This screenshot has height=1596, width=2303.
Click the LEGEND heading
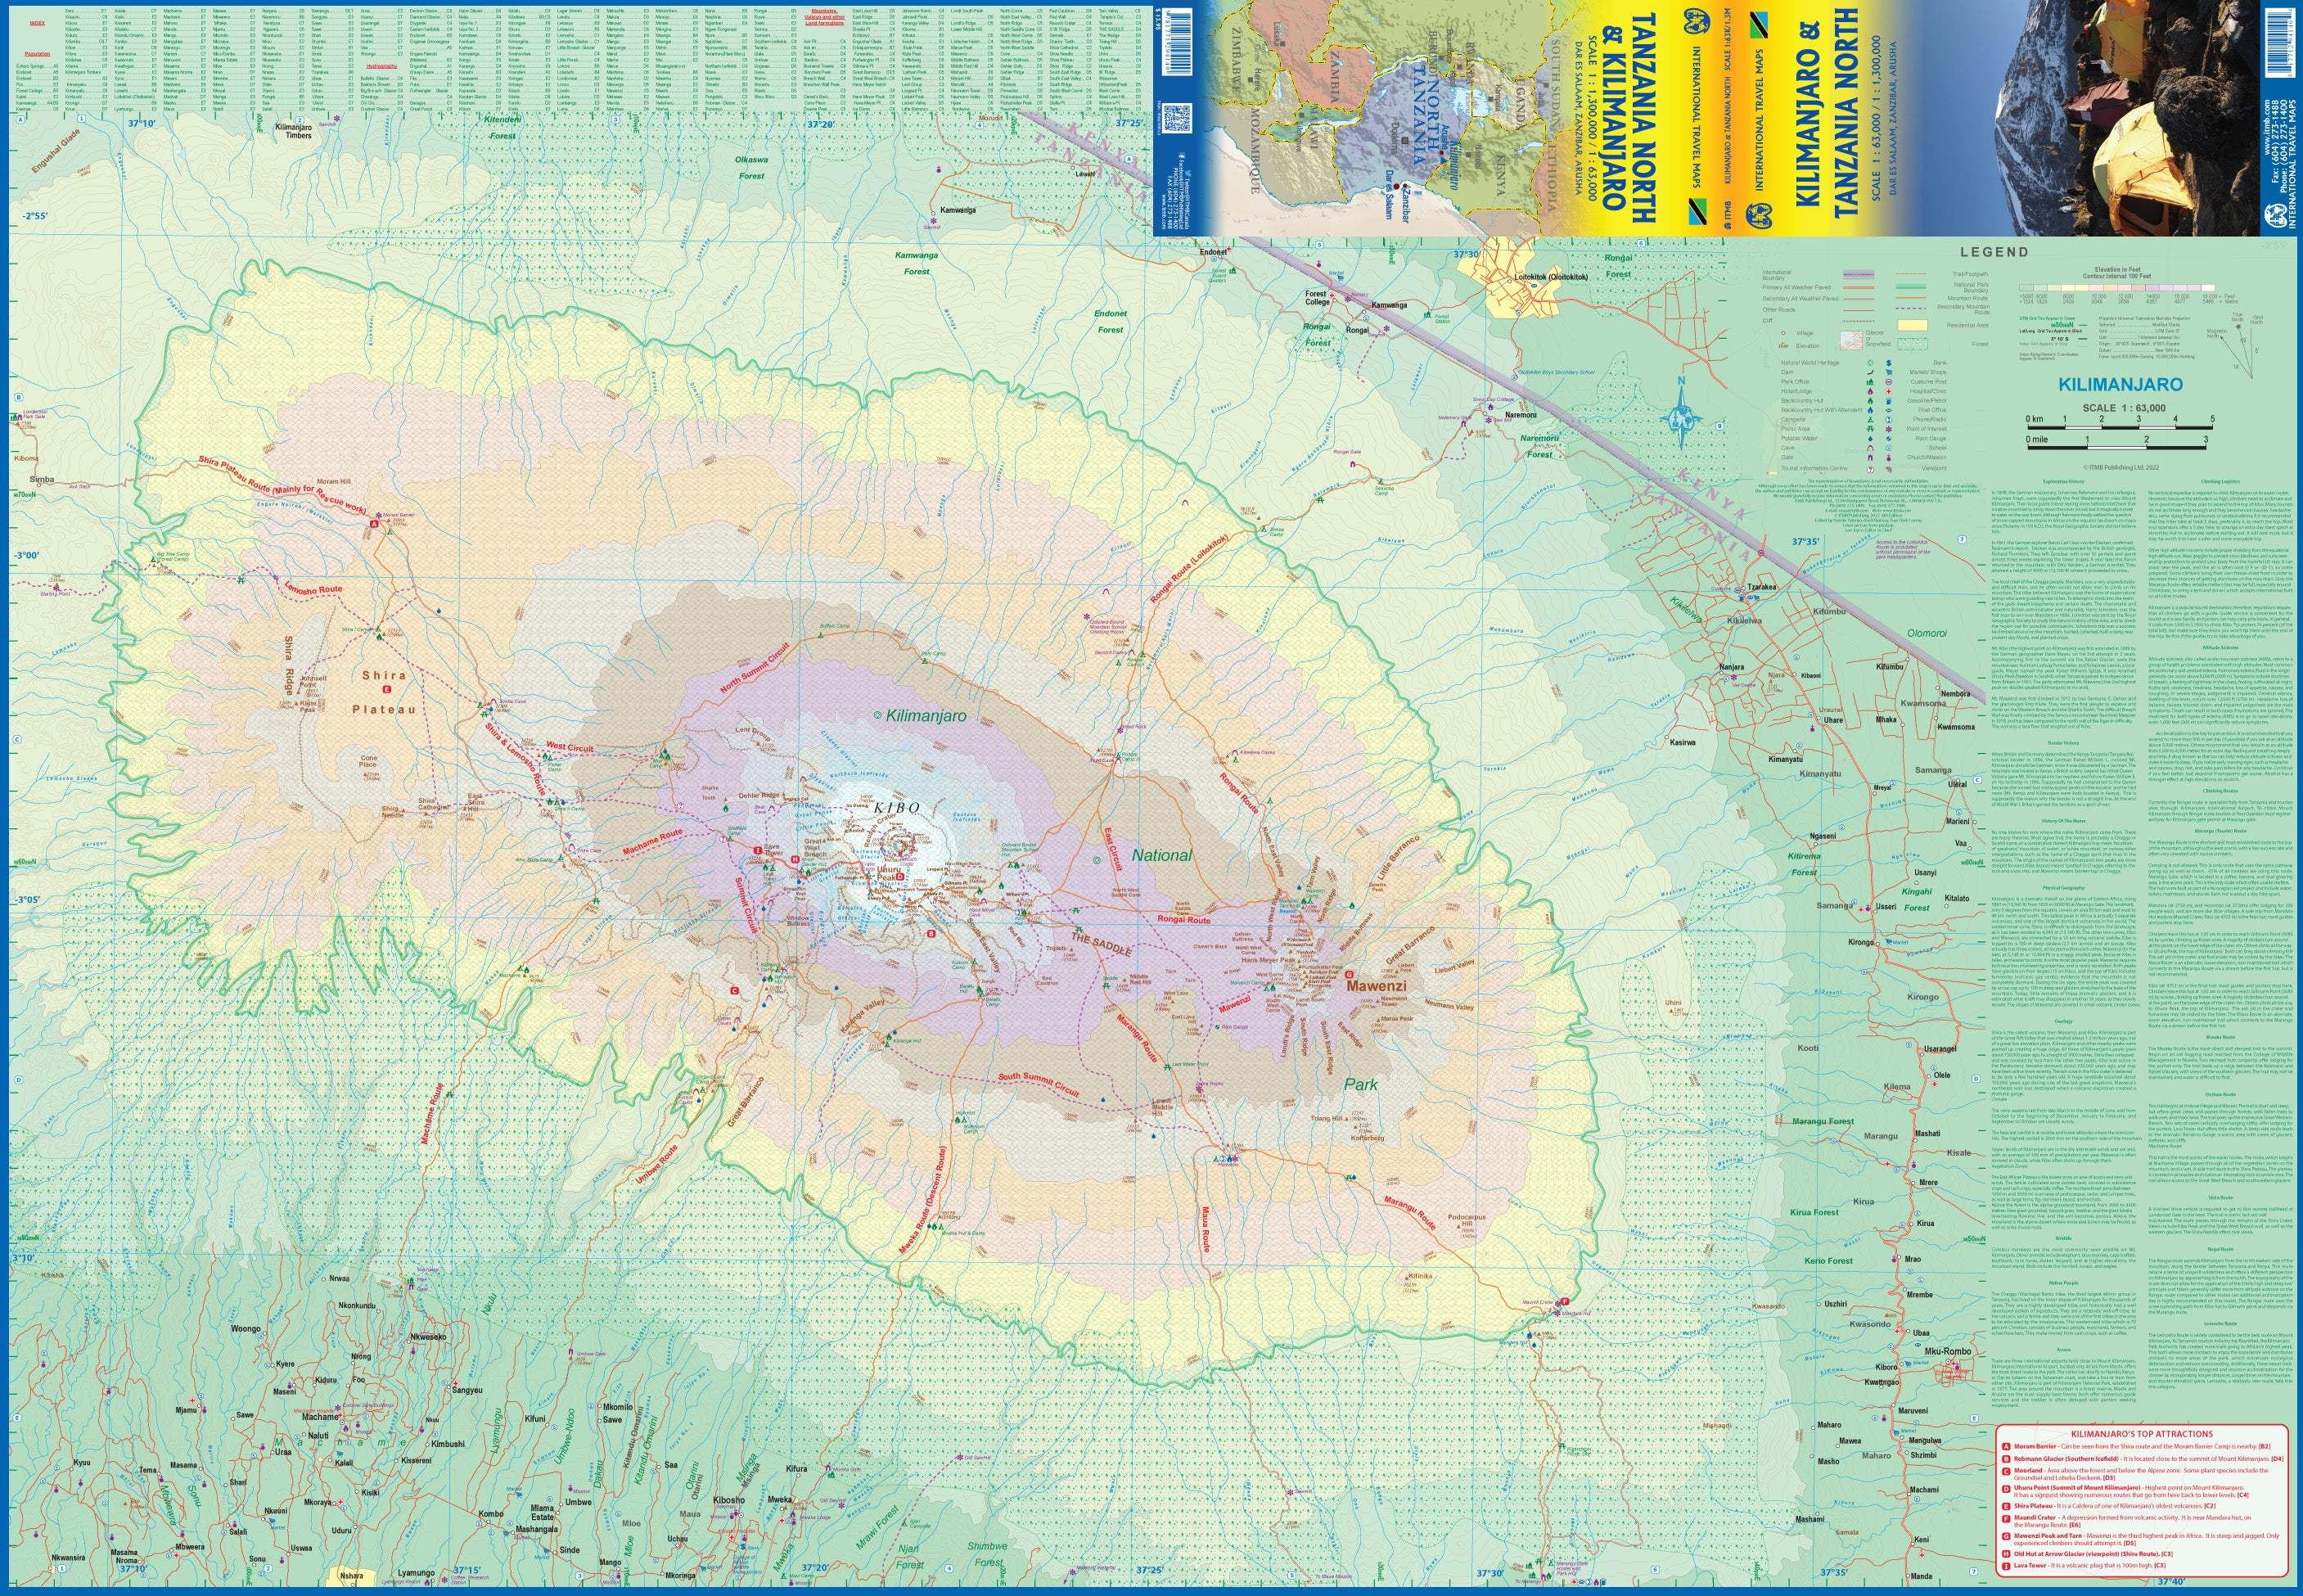(1995, 252)
